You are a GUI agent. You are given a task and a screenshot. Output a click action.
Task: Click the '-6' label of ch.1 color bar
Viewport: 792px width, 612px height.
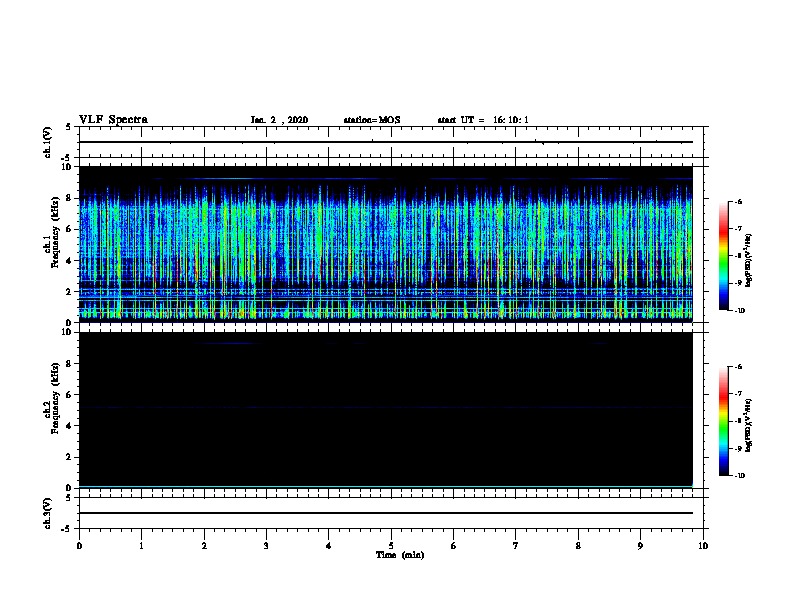tap(738, 201)
